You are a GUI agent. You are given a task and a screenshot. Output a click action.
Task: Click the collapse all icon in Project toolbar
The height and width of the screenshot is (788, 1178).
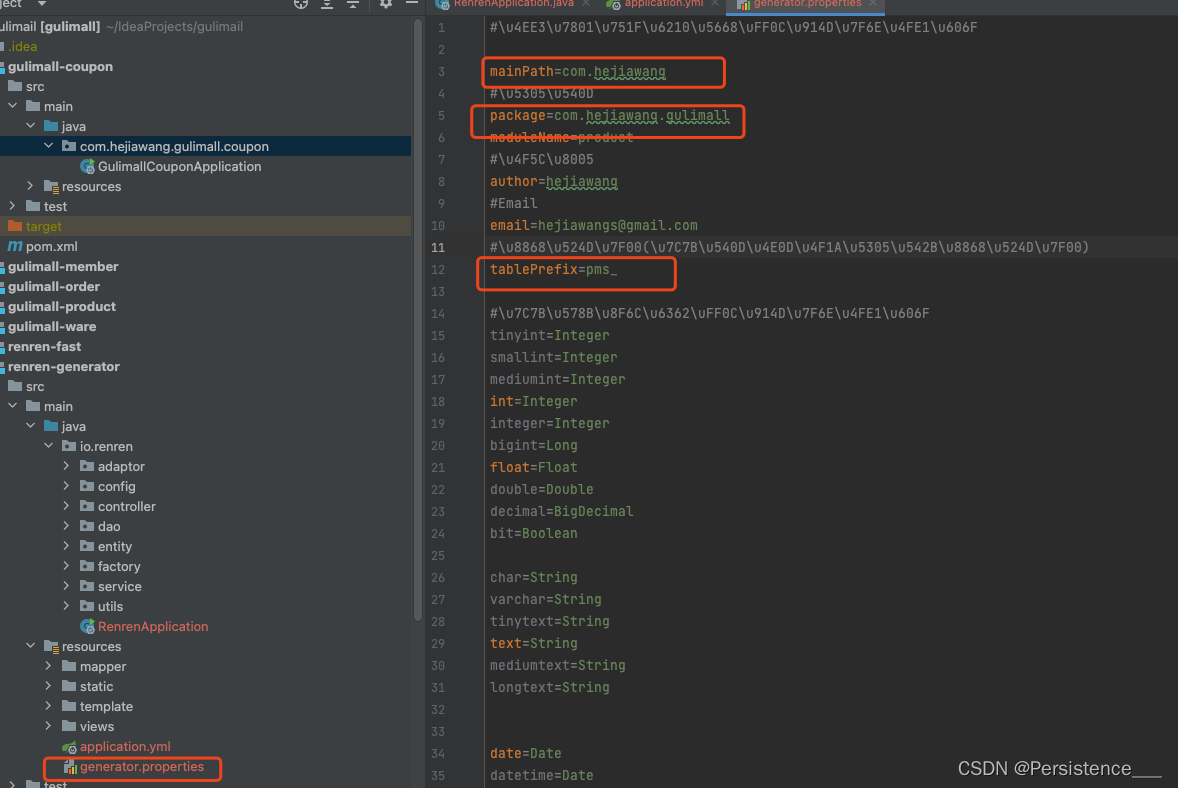pyautogui.click(x=352, y=4)
